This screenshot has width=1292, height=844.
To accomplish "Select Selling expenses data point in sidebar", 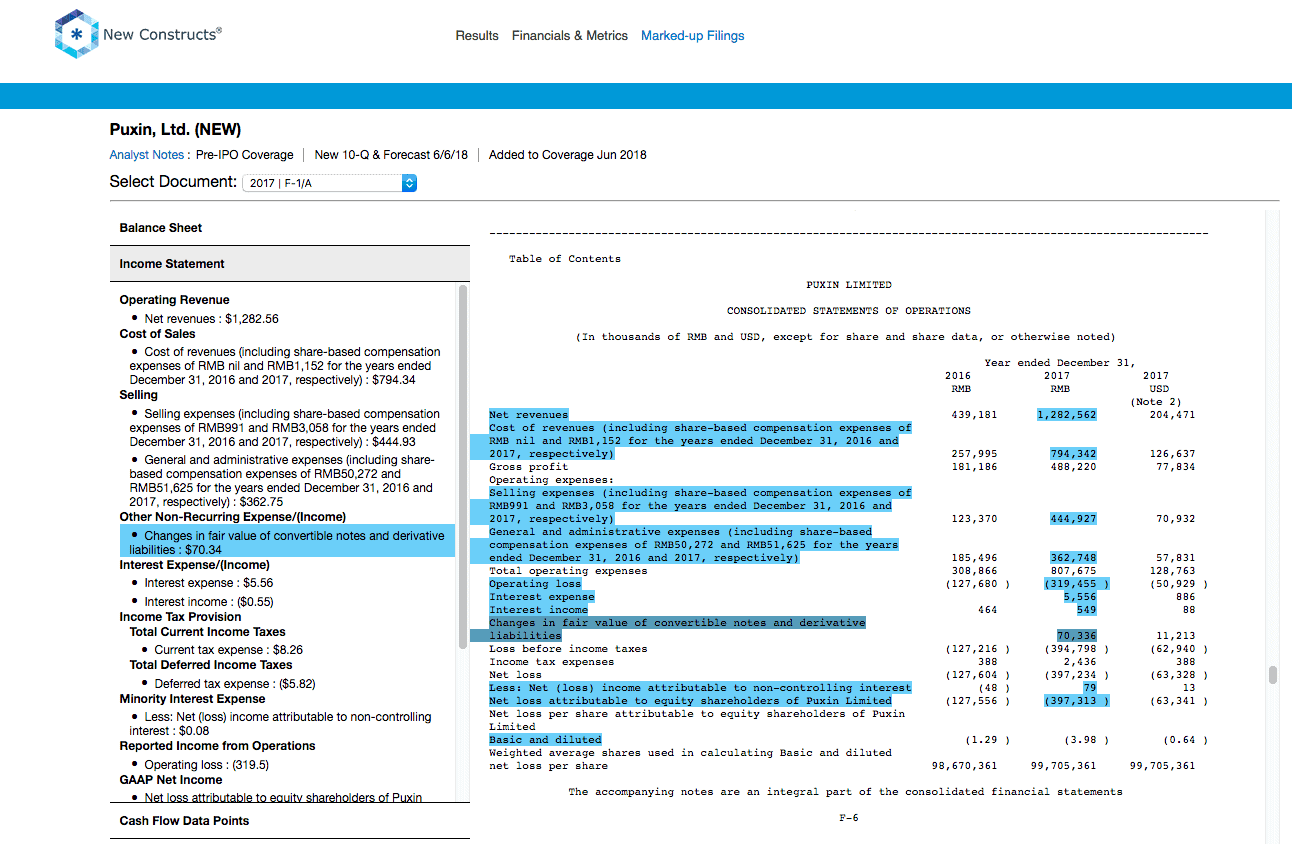I will [x=285, y=428].
